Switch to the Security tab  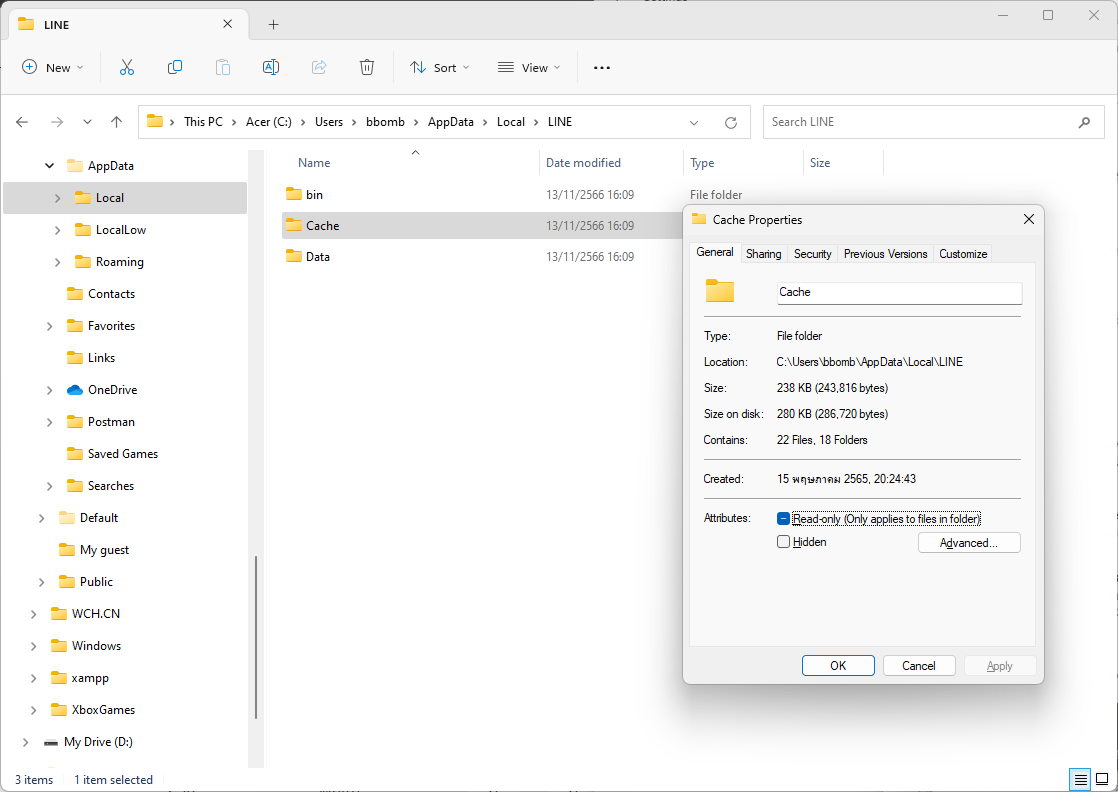pyautogui.click(x=812, y=254)
